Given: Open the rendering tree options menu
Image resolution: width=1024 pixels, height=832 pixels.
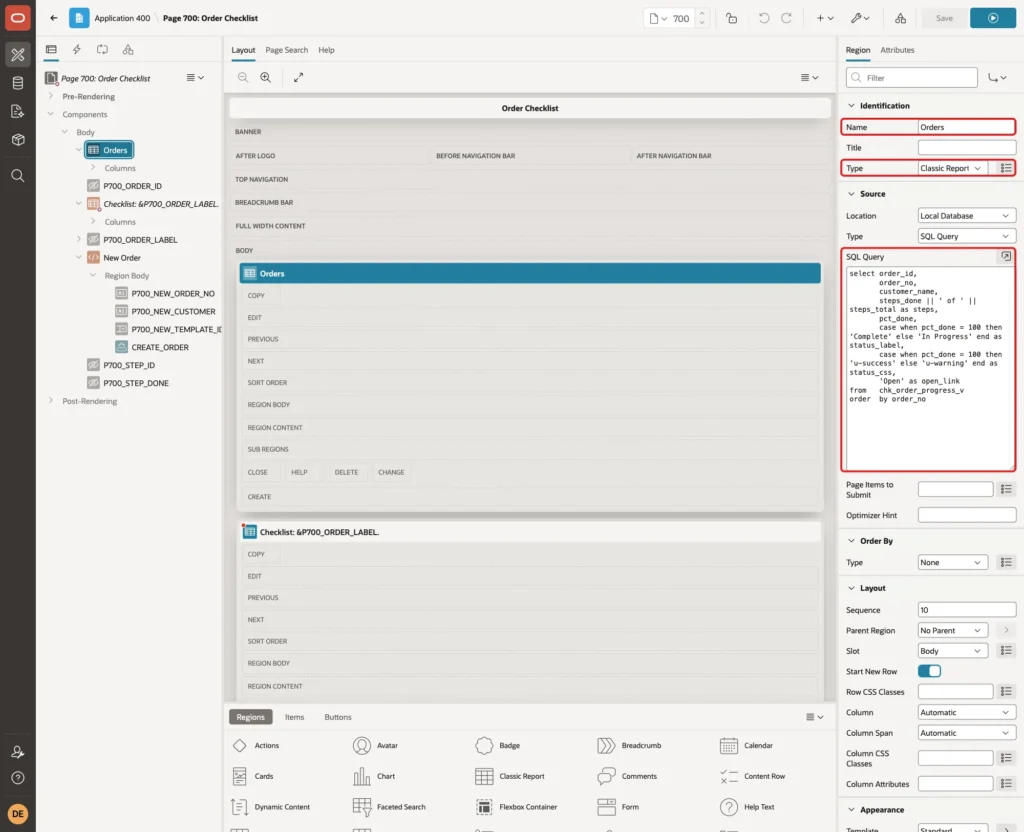Looking at the screenshot, I should click(195, 78).
